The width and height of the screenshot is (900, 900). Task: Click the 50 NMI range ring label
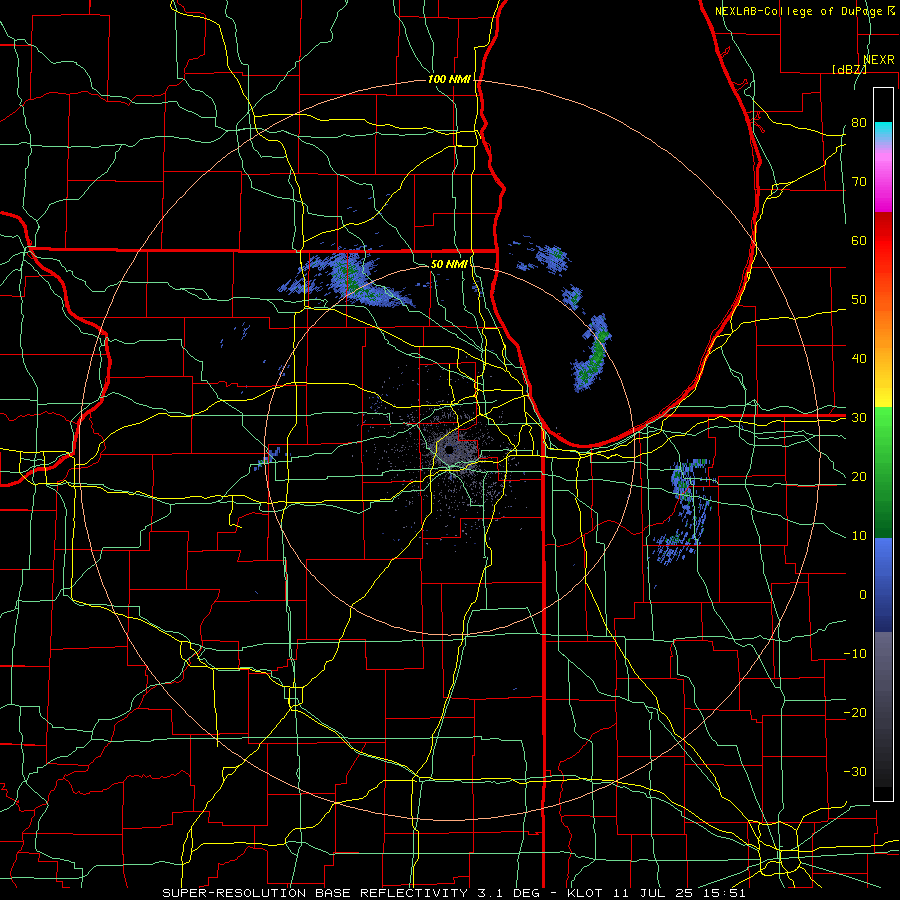[449, 264]
